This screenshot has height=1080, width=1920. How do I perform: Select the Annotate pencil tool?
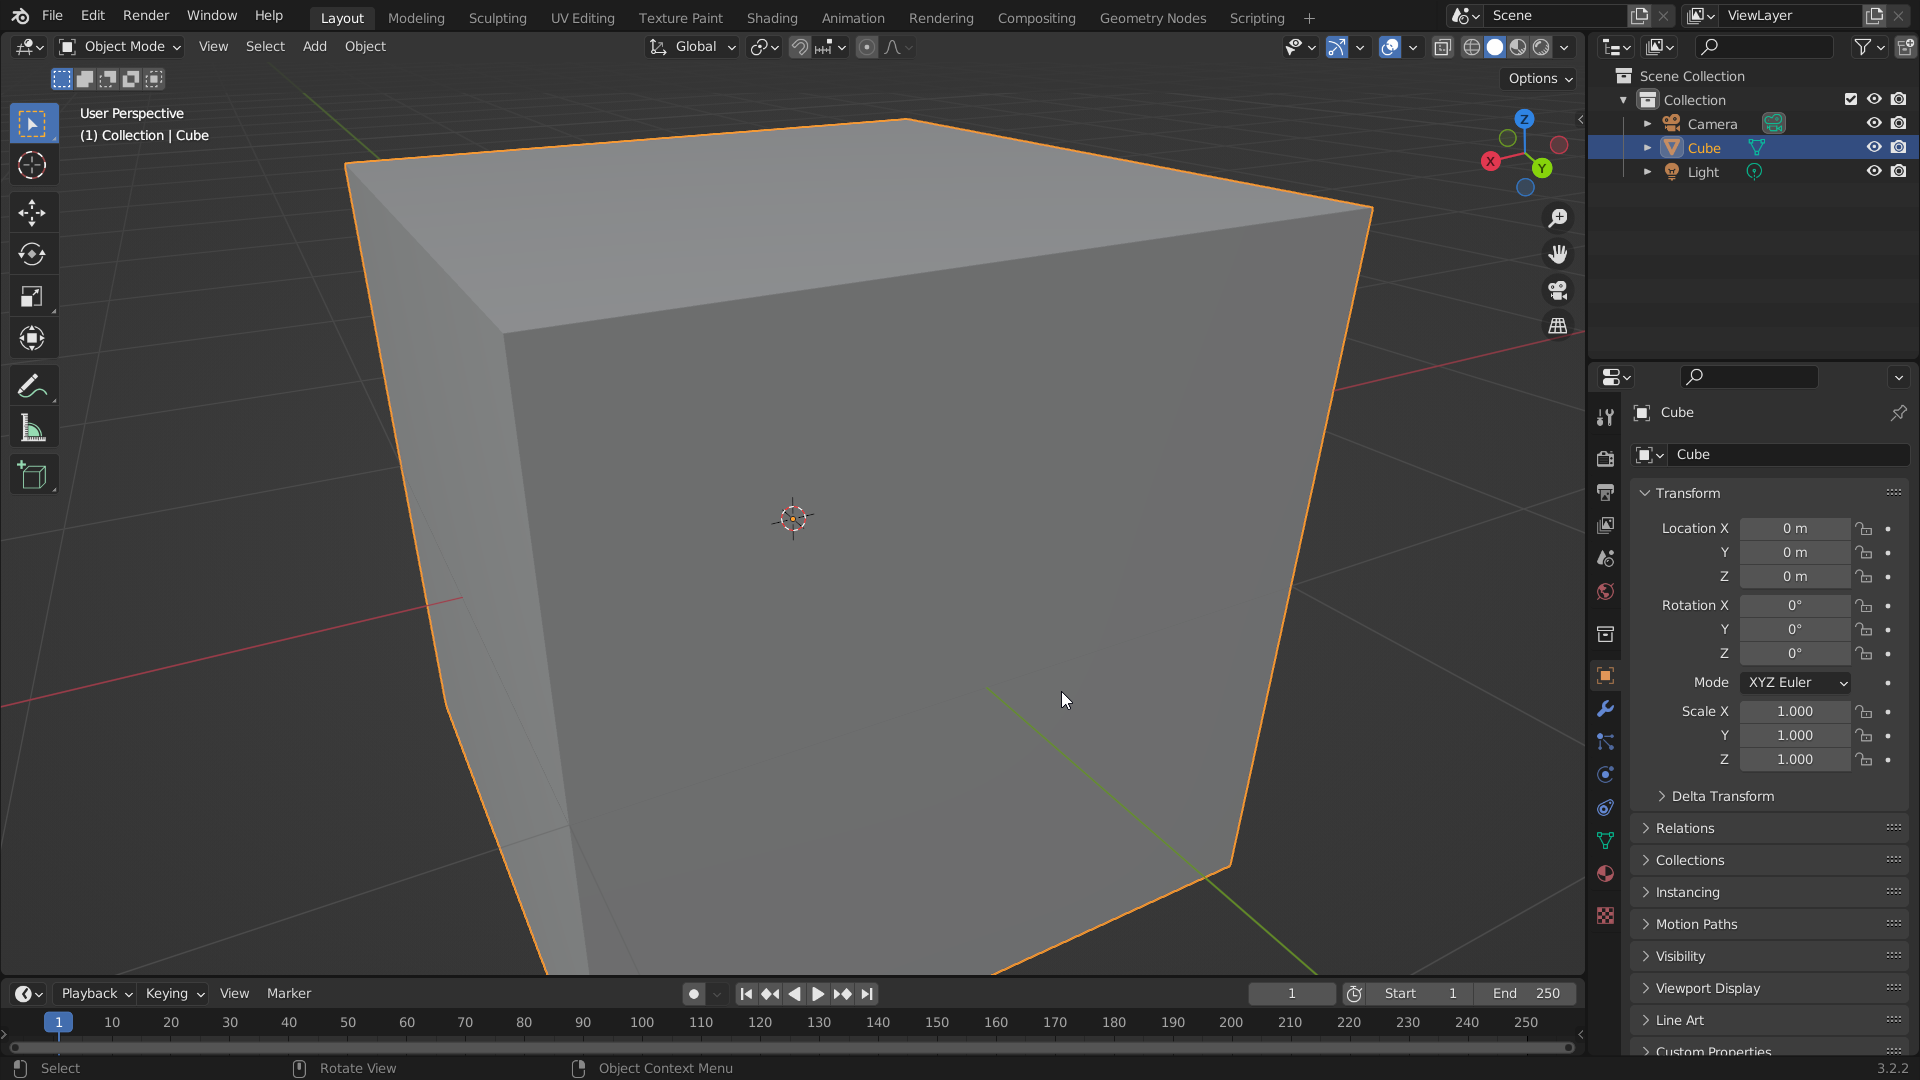[x=32, y=386]
